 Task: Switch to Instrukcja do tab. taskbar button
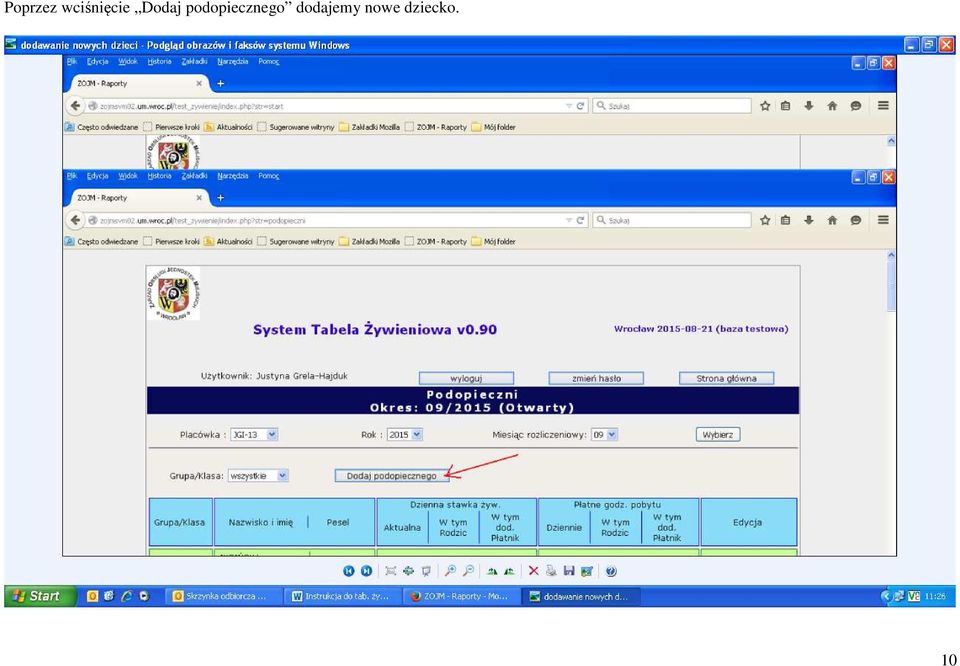tap(345, 596)
